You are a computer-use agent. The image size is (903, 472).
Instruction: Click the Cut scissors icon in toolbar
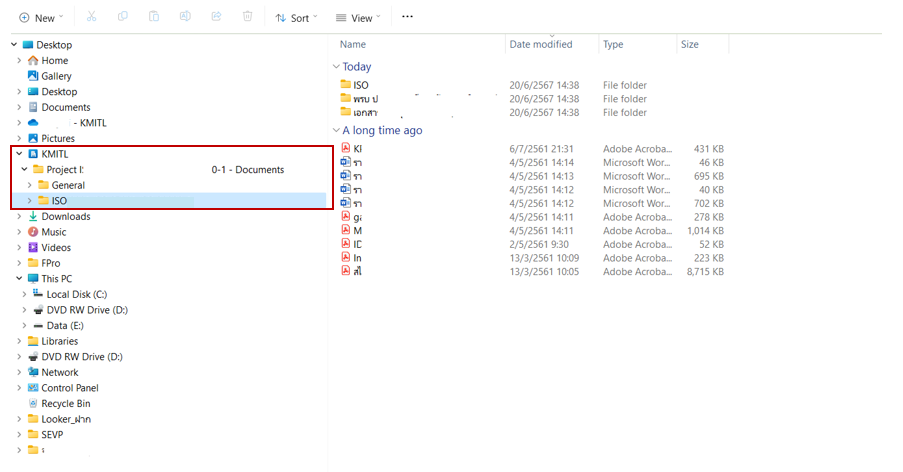91,17
